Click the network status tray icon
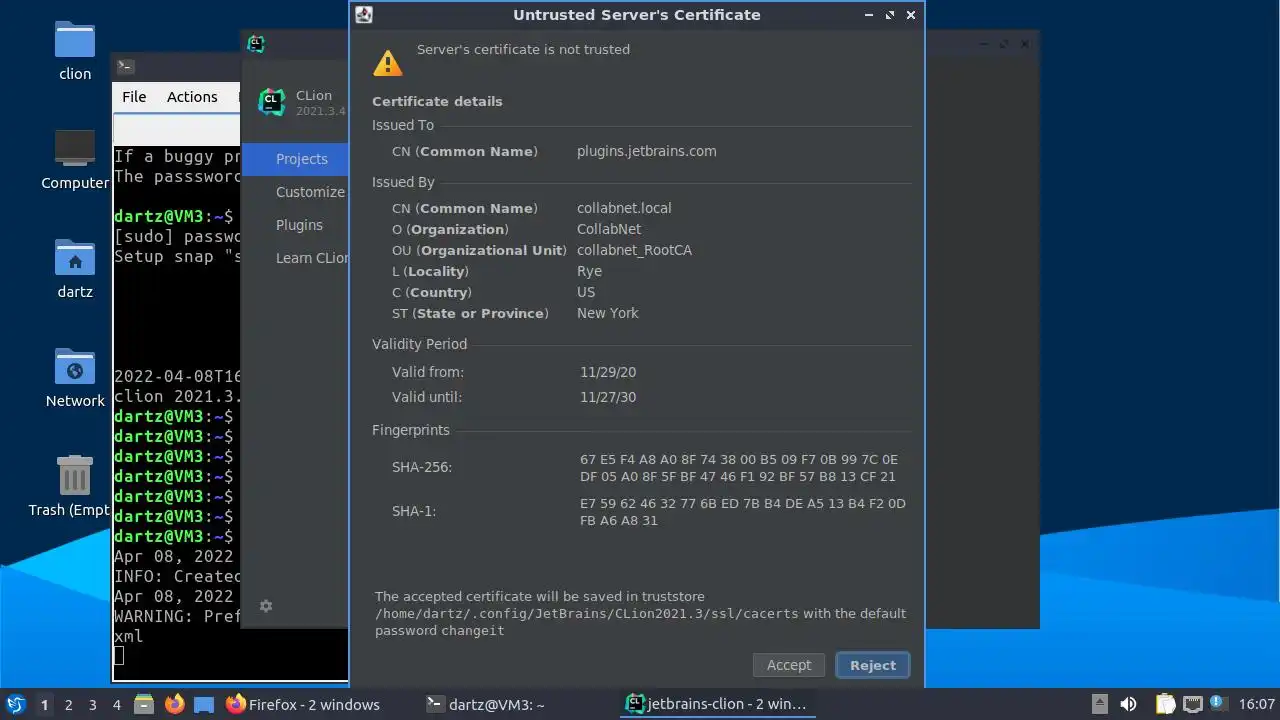 (x=1192, y=704)
